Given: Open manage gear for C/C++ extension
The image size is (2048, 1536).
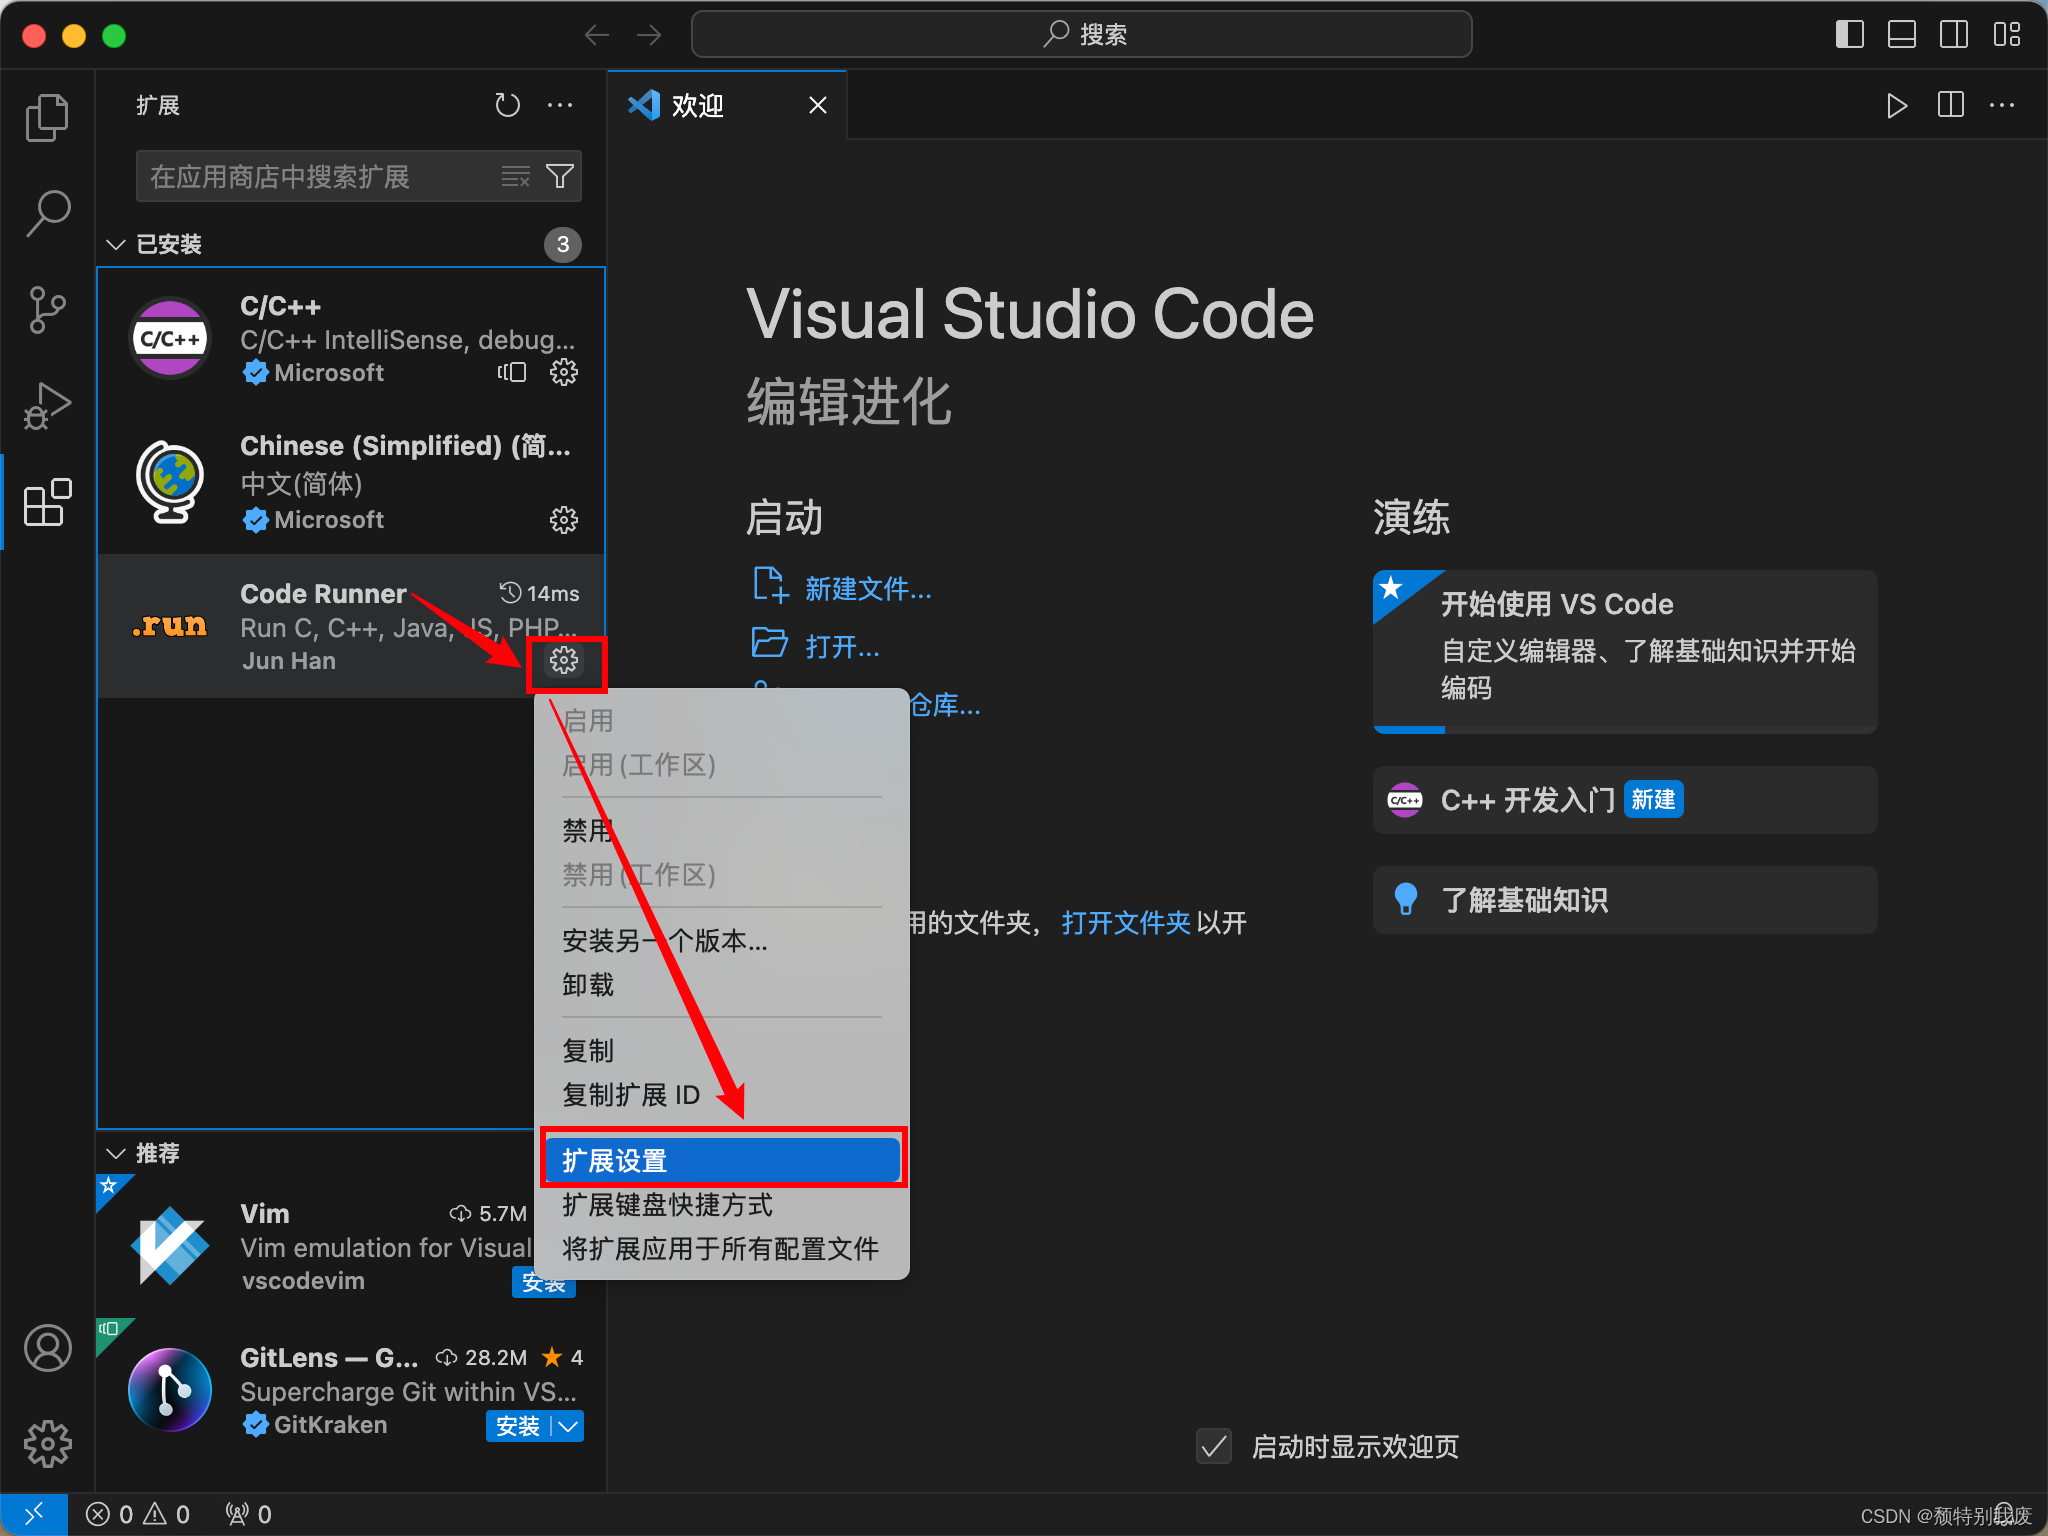Looking at the screenshot, I should tap(564, 372).
